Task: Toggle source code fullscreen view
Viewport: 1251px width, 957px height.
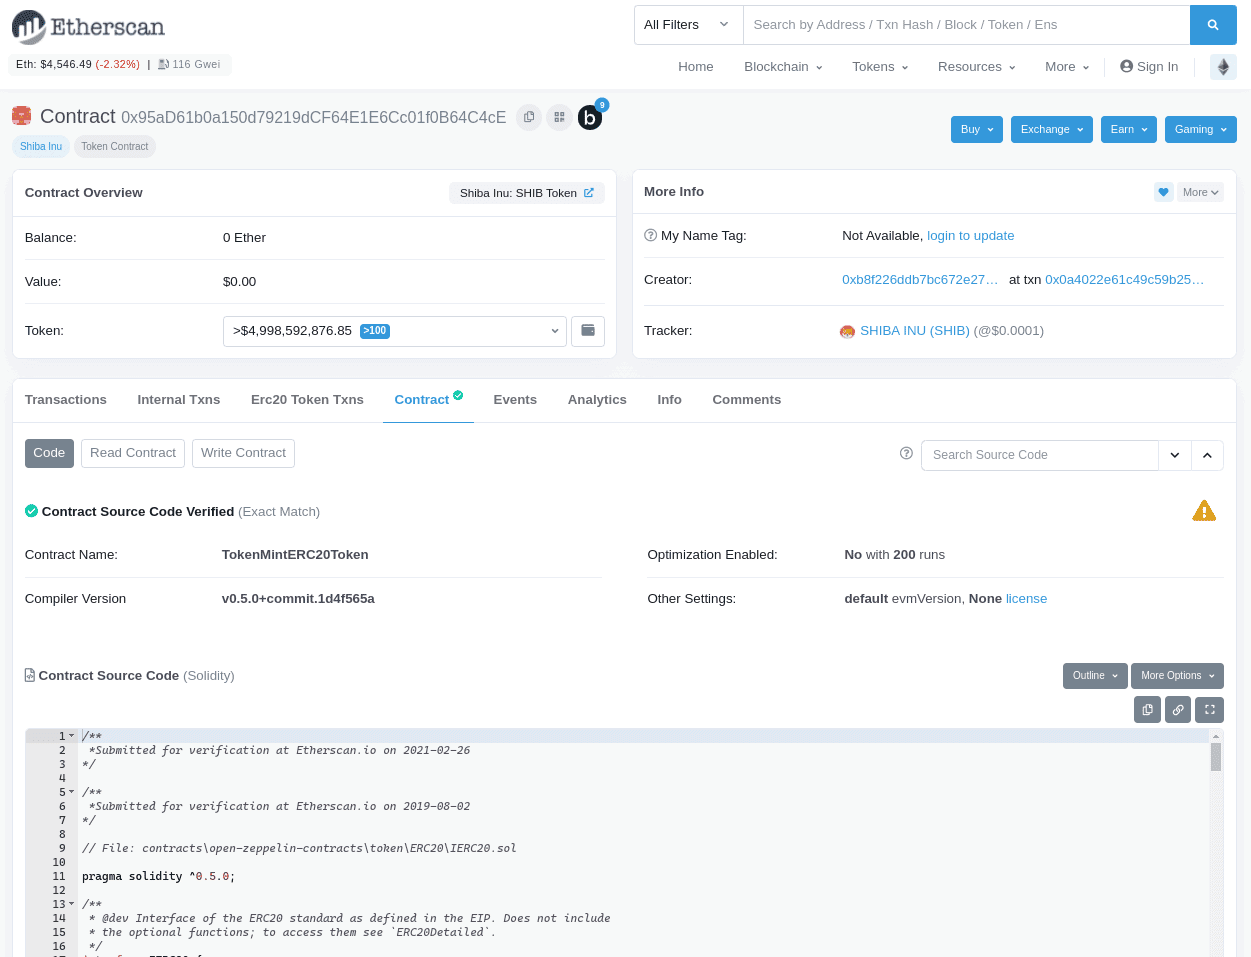Action: click(1210, 710)
